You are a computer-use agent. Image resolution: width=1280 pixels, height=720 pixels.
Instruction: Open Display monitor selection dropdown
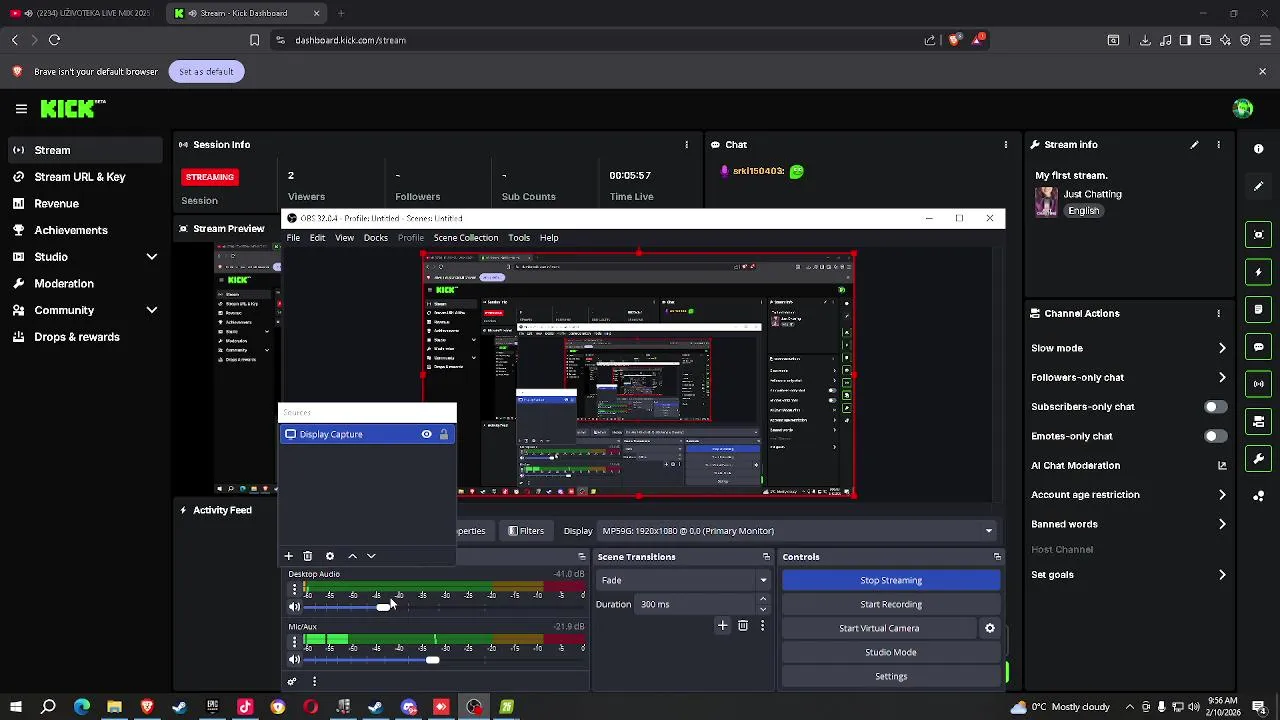pyautogui.click(x=797, y=531)
